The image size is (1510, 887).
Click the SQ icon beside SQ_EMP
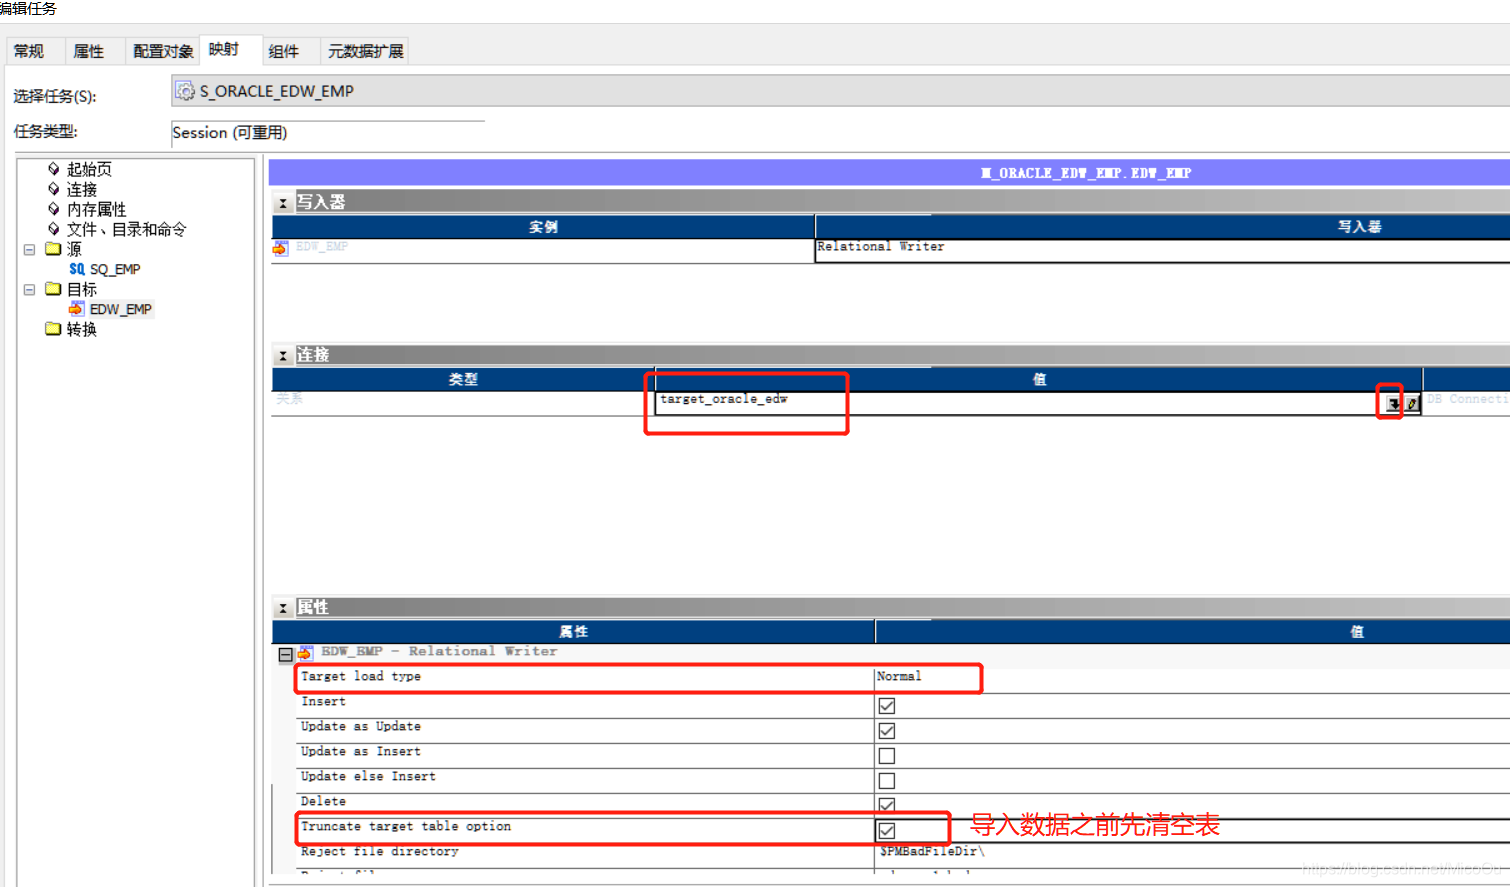pyautogui.click(x=77, y=269)
